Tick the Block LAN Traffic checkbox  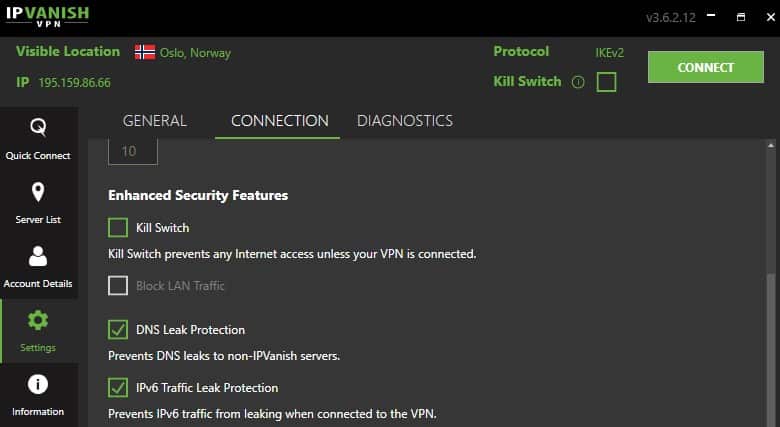point(118,286)
